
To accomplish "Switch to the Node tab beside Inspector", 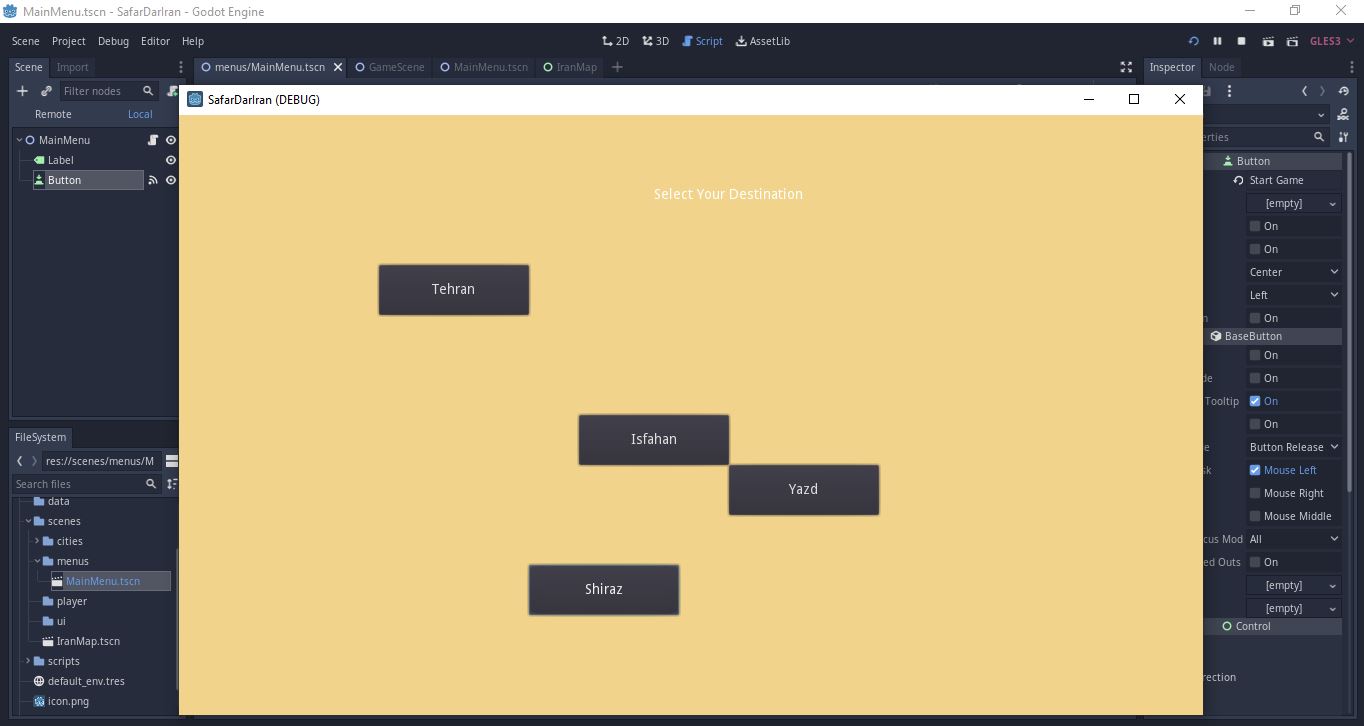I will tap(1222, 67).
